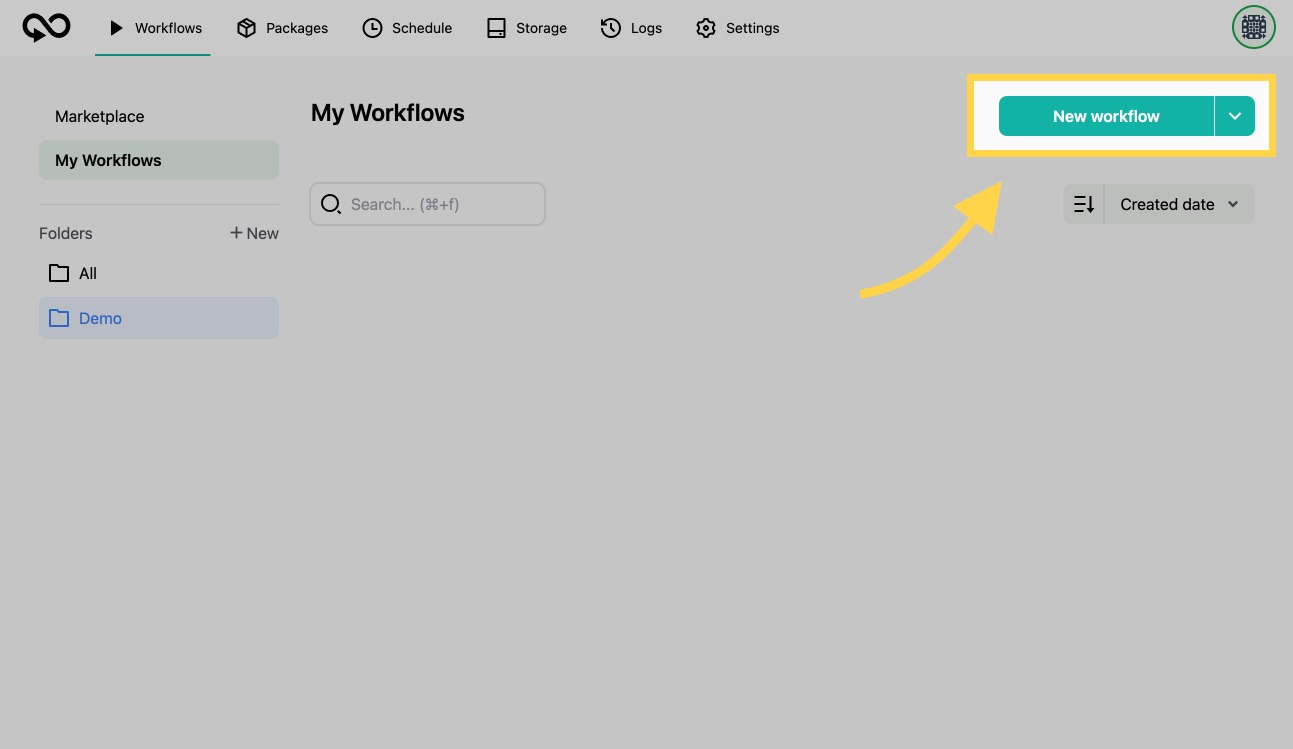View Logs via the history icon
Screen dimensions: 1293x749
610,28
